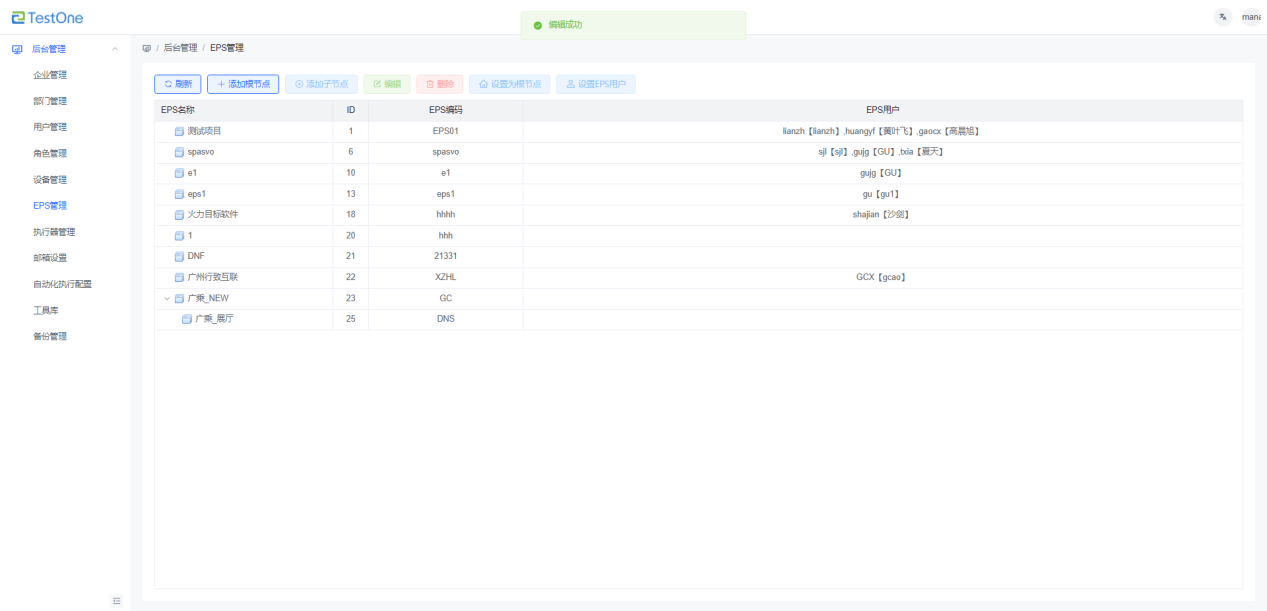
Task: Collapse the 后台管理 sidebar group arrow
Action: pos(115,49)
